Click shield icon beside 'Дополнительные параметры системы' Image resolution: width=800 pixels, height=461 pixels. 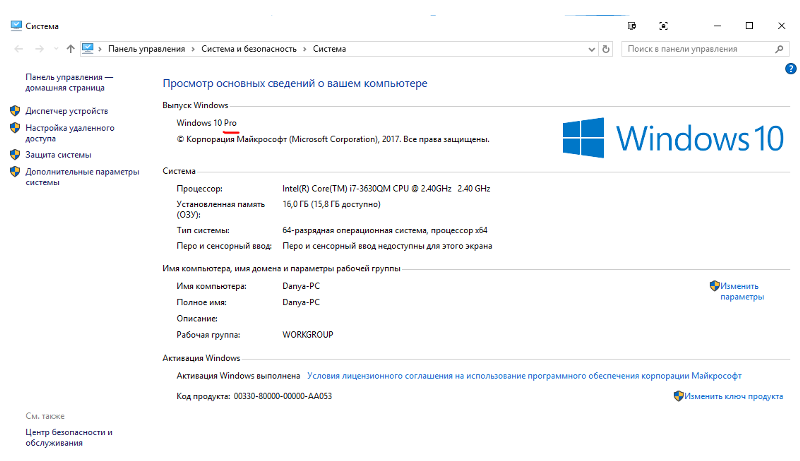(15, 171)
